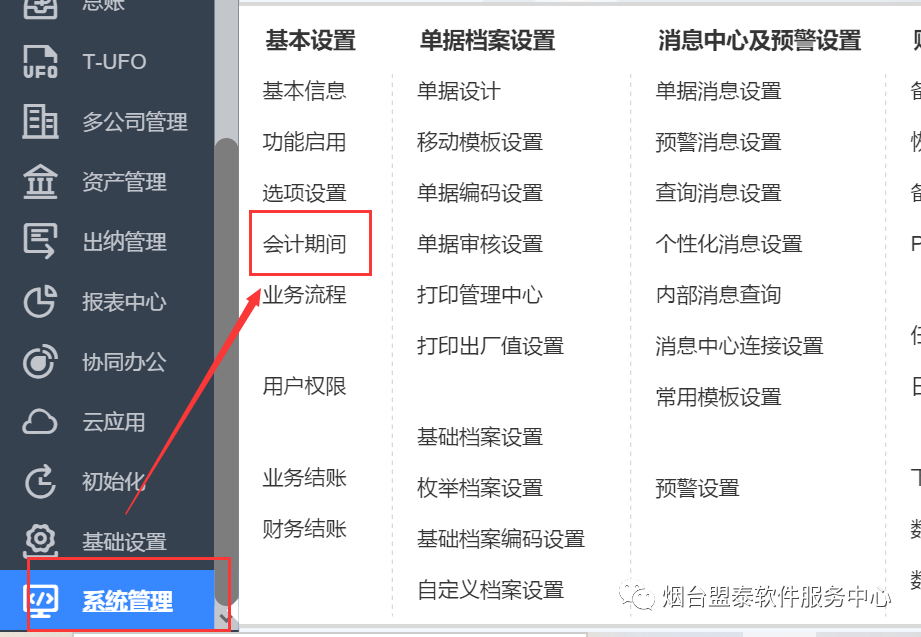
Task: Click the sidebar scroll-down chevron arrow
Action: [x=226, y=618]
